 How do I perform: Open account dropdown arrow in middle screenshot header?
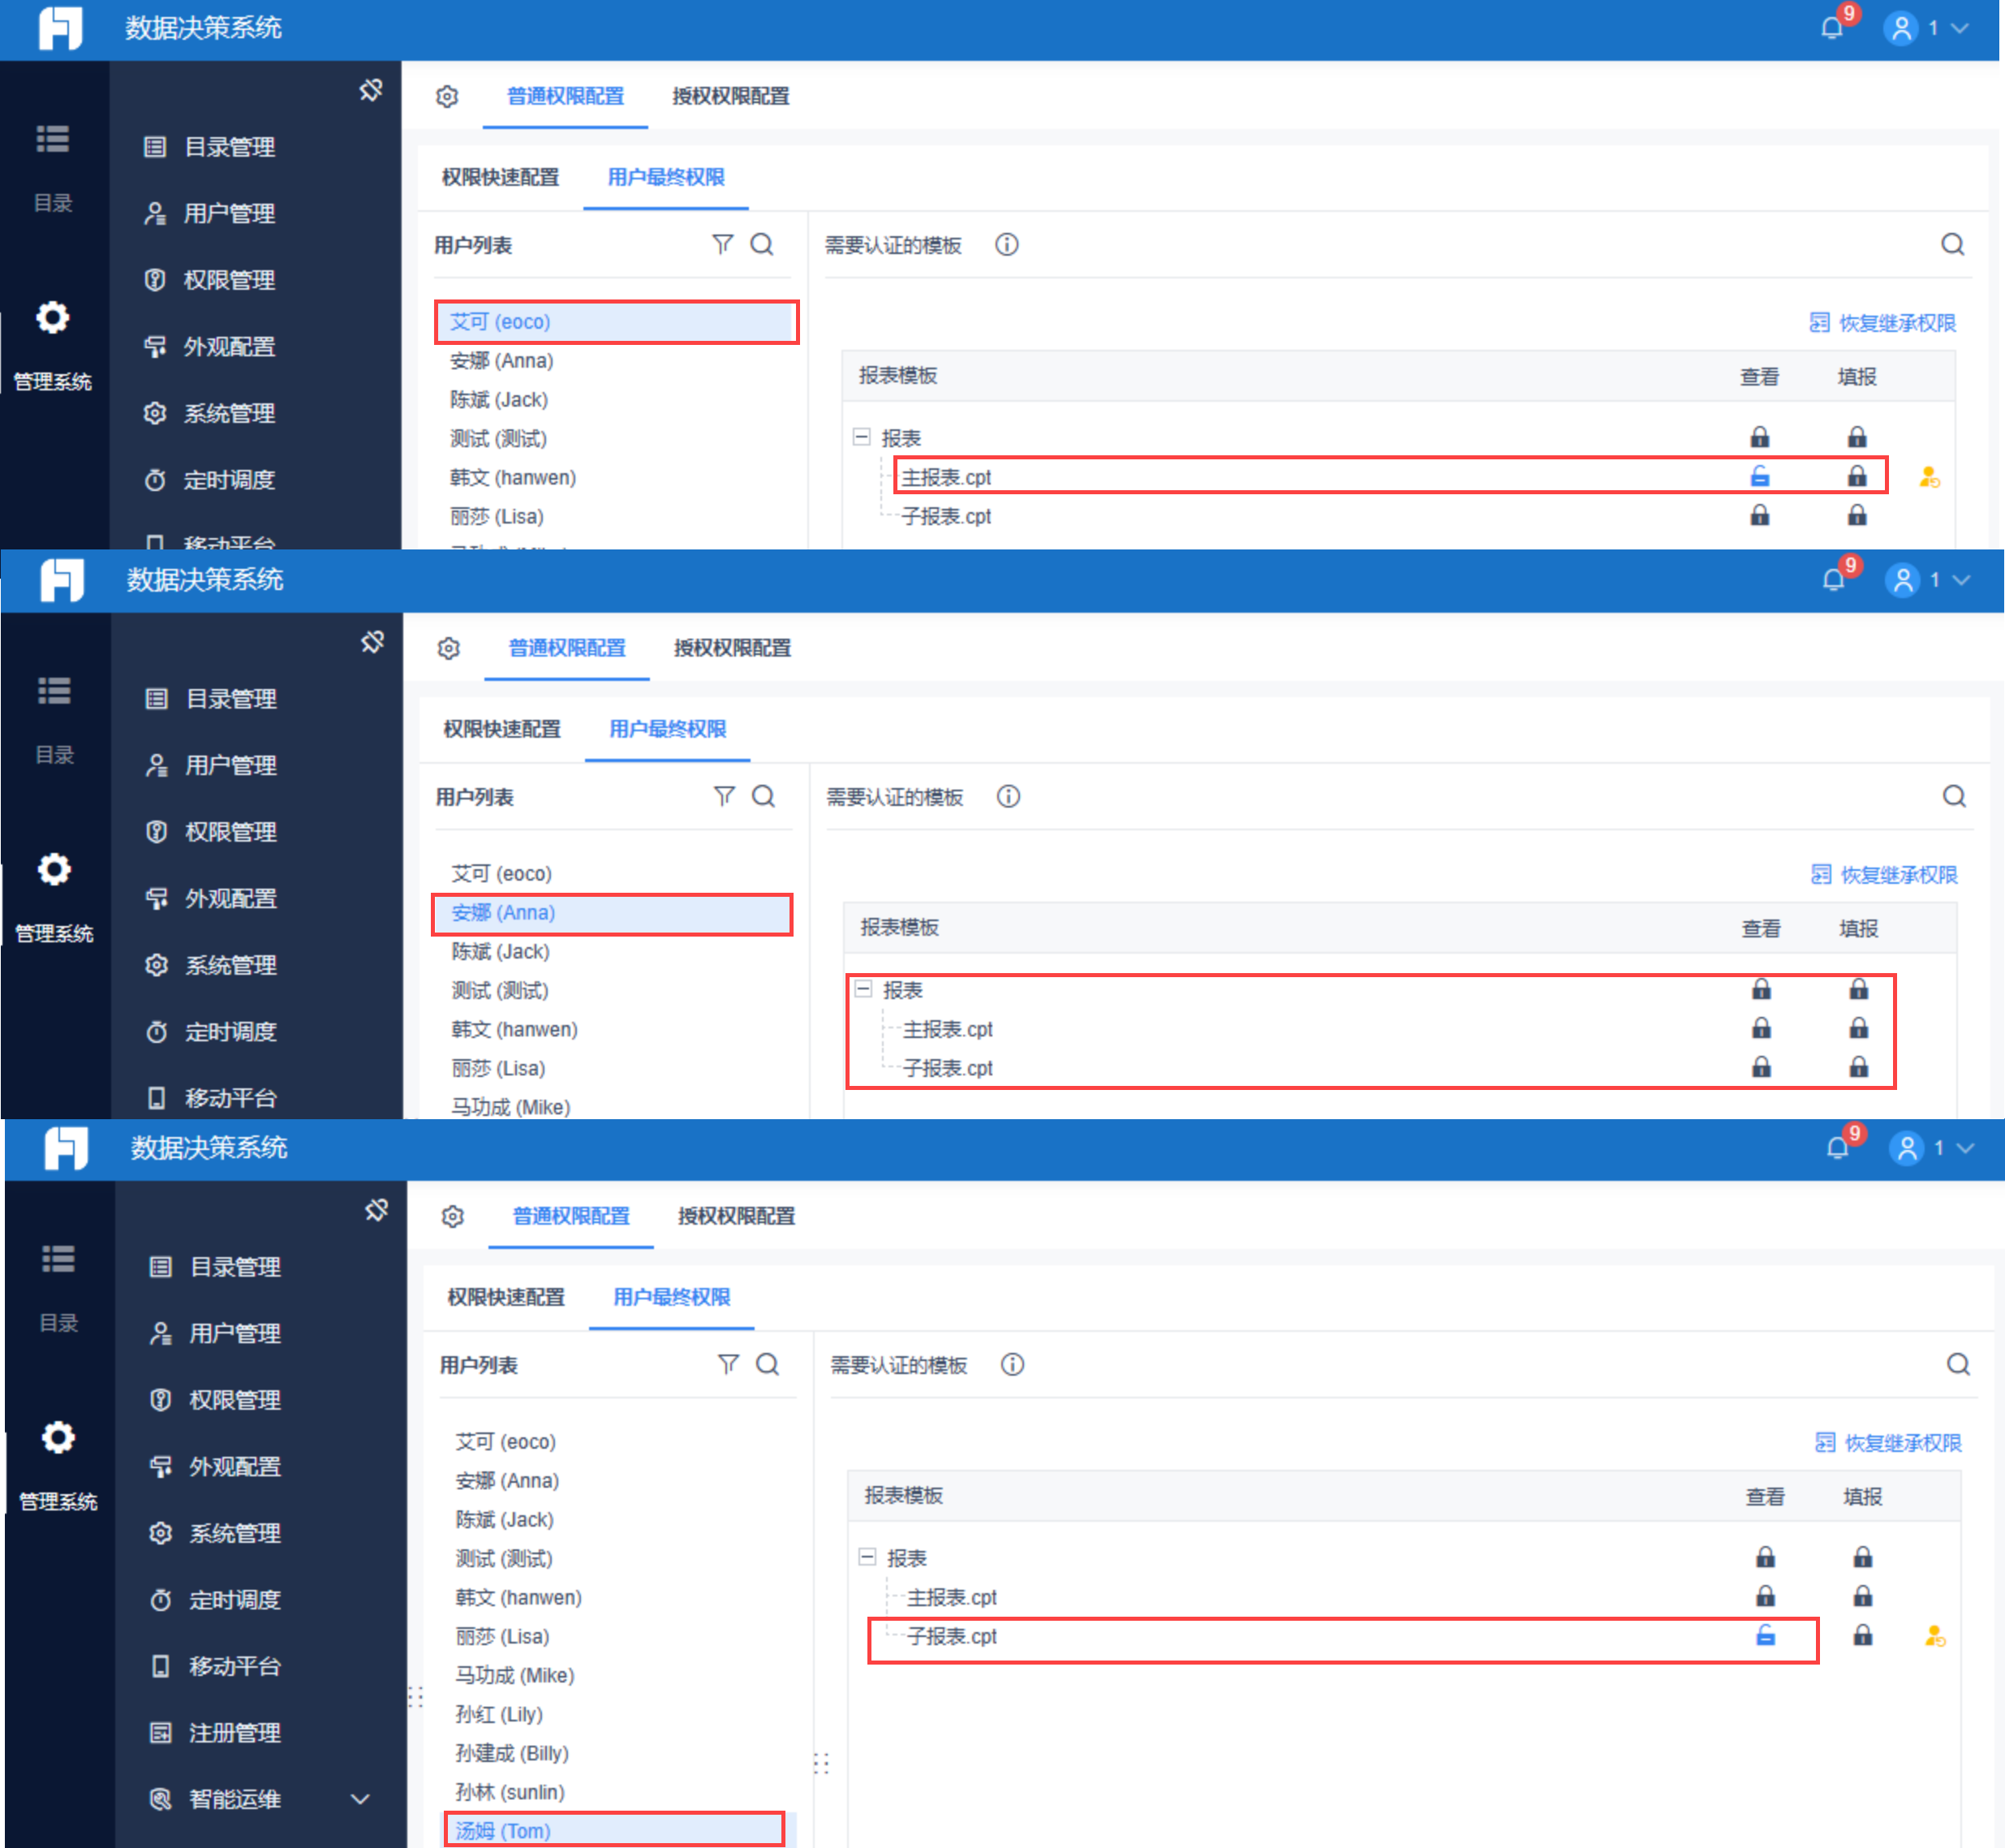point(1962,580)
